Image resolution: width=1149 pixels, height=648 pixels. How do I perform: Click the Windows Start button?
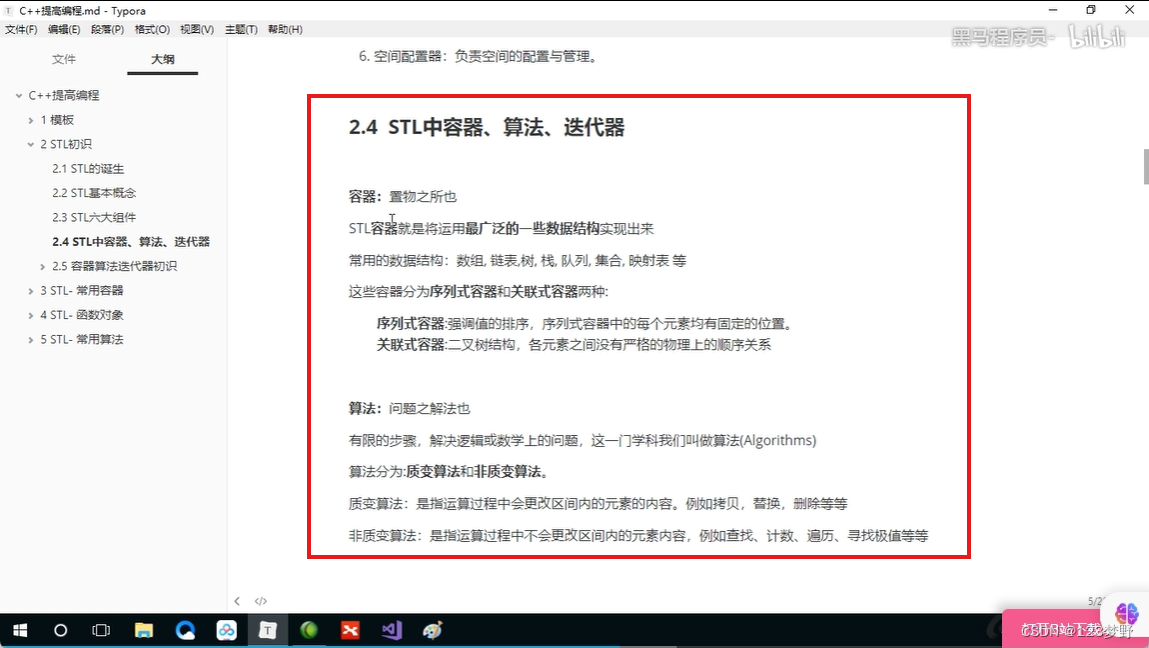(19, 630)
